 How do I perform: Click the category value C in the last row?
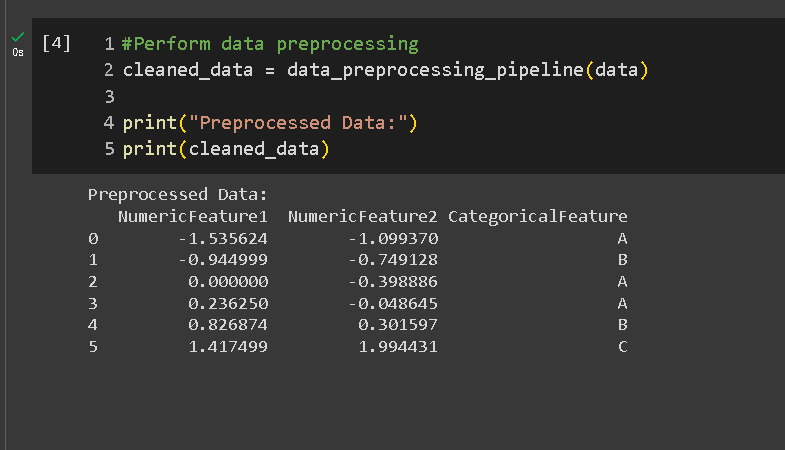click(x=623, y=346)
